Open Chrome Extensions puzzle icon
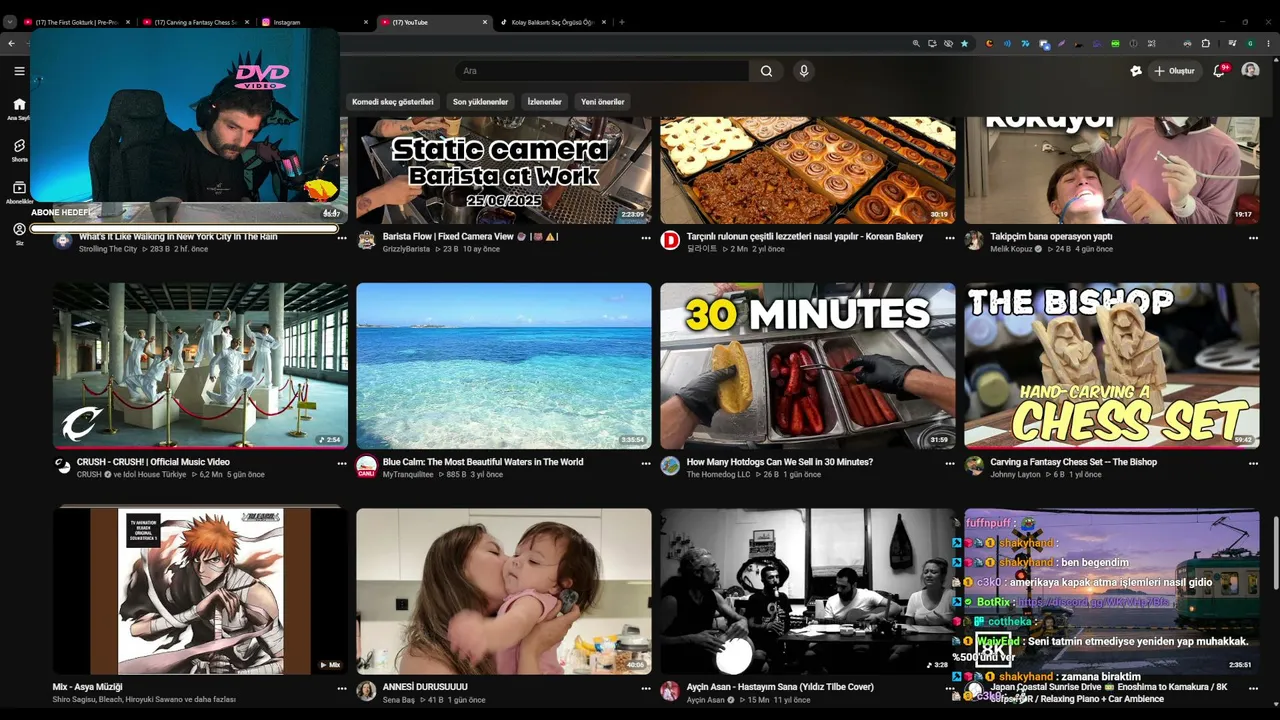This screenshot has height=720, width=1280. 1205,43
